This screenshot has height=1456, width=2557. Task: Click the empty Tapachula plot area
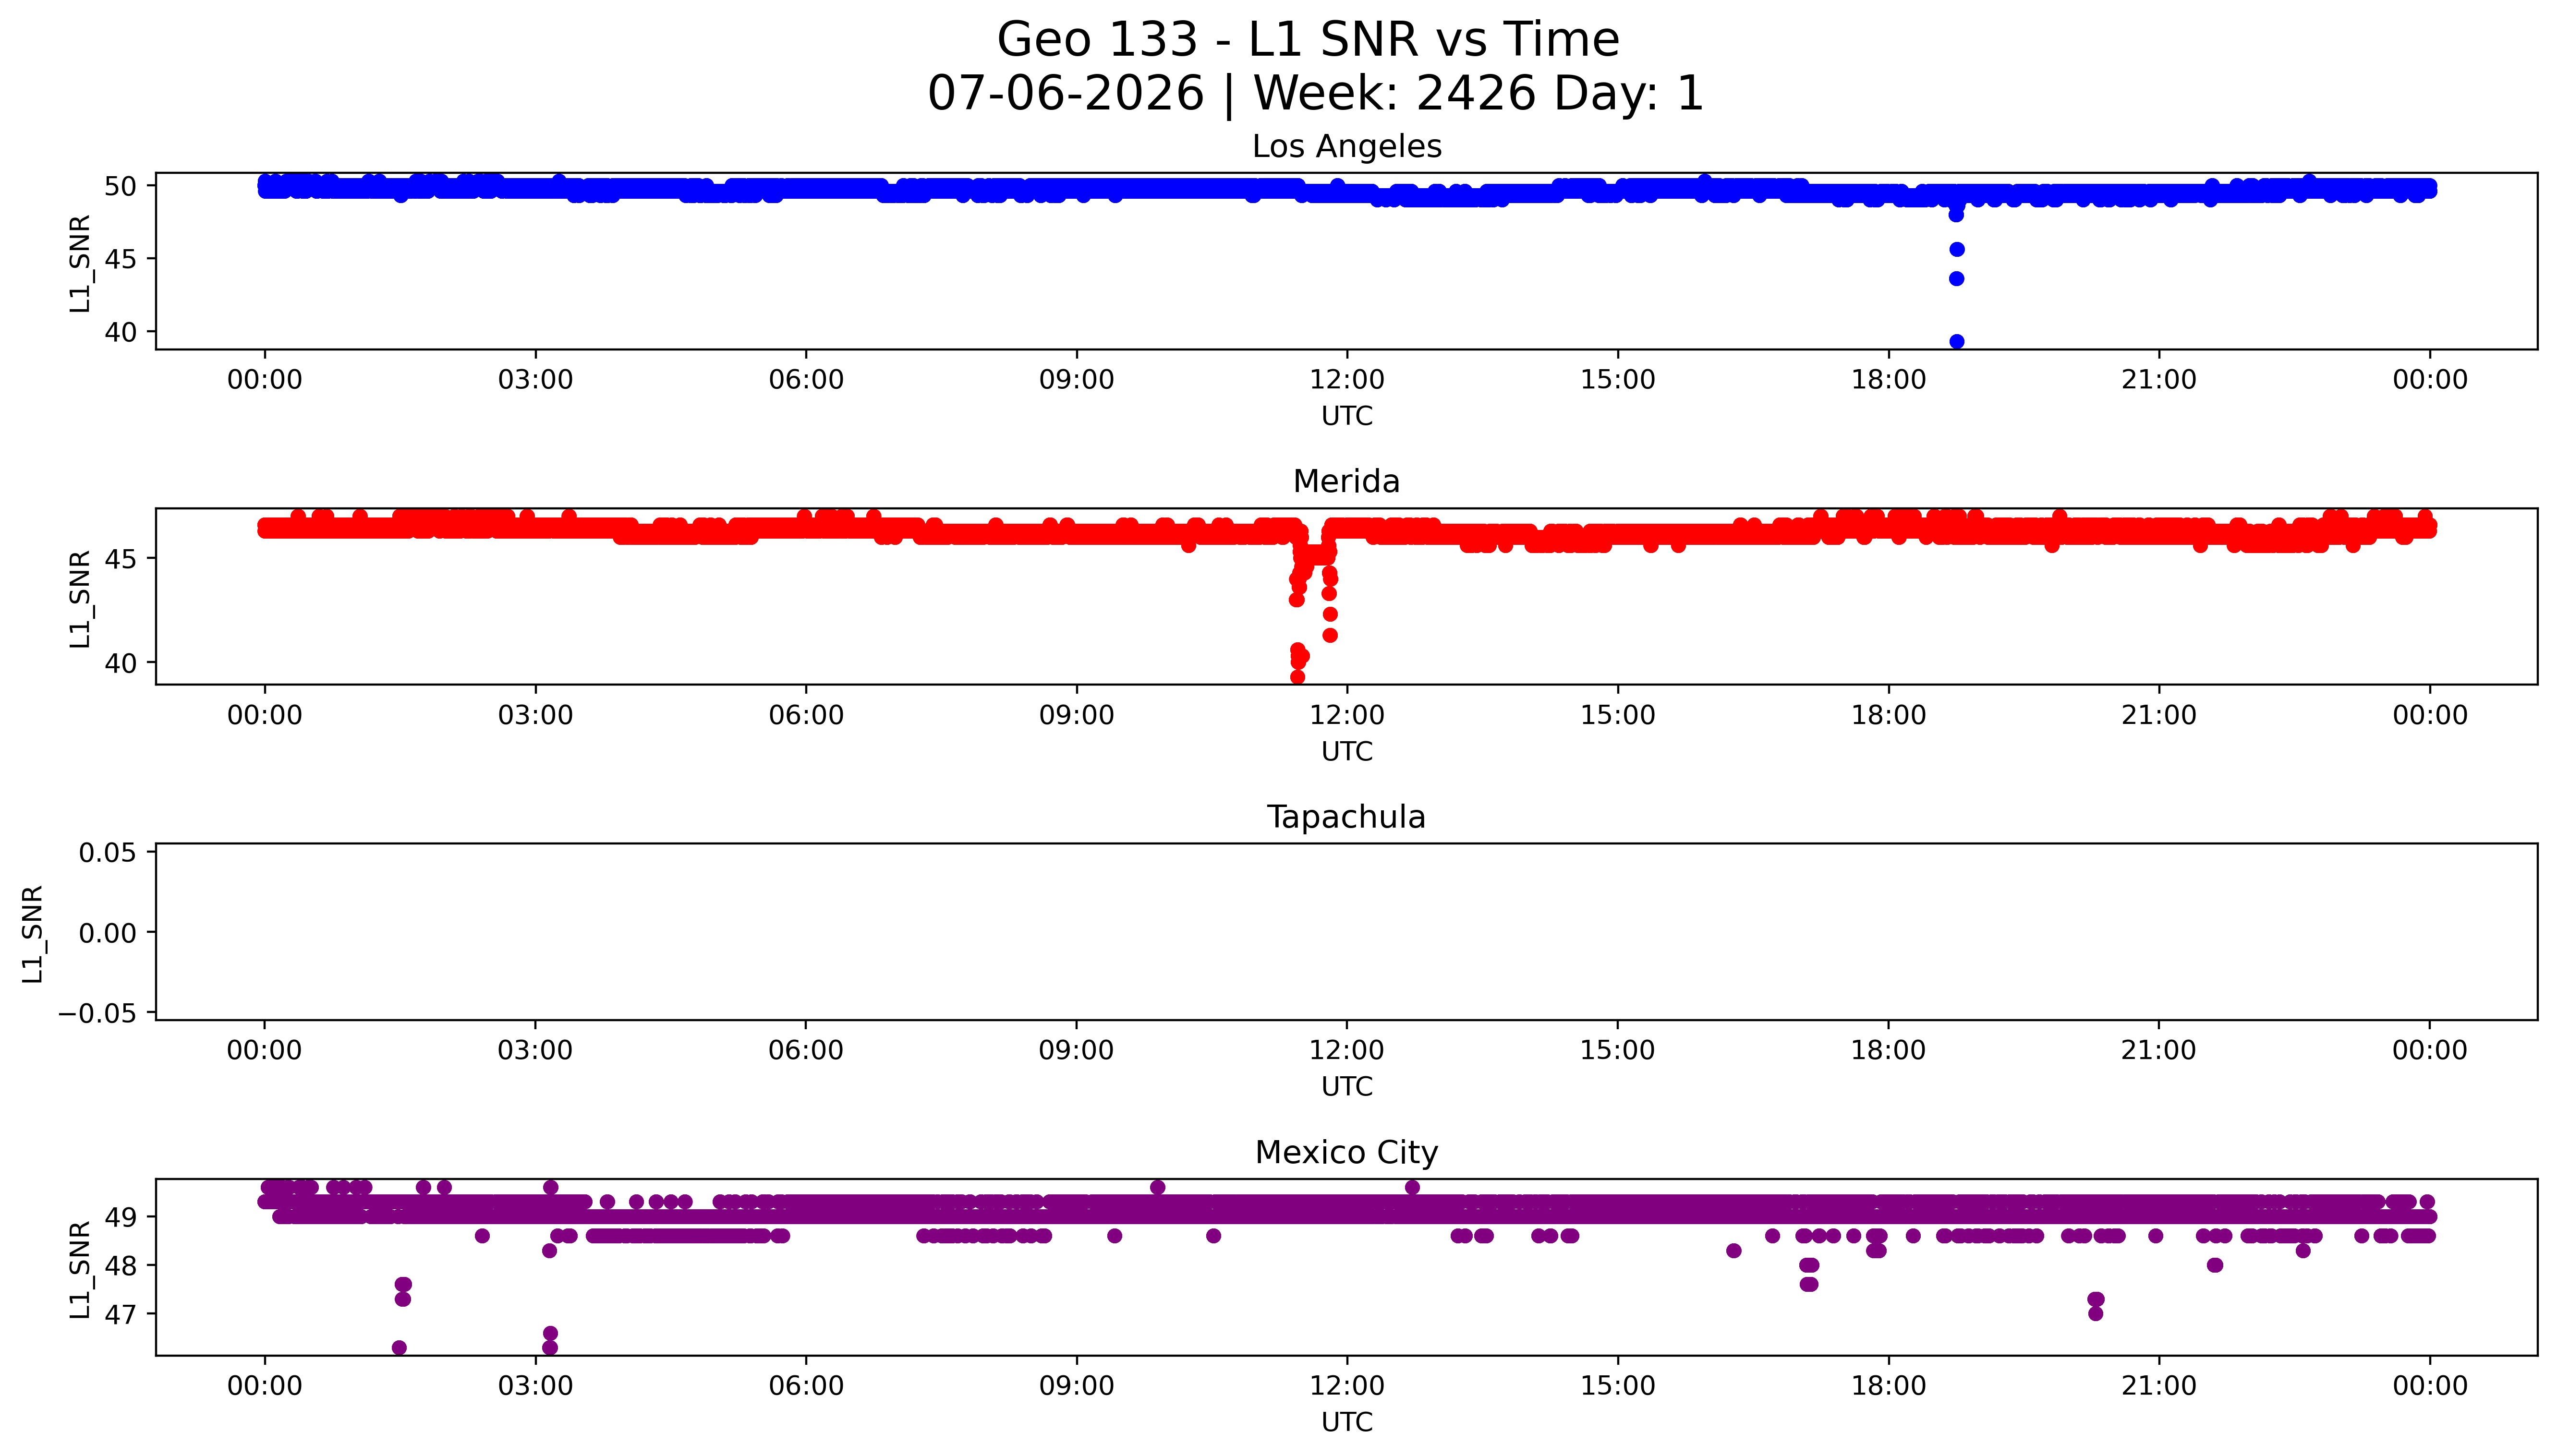(x=1346, y=931)
